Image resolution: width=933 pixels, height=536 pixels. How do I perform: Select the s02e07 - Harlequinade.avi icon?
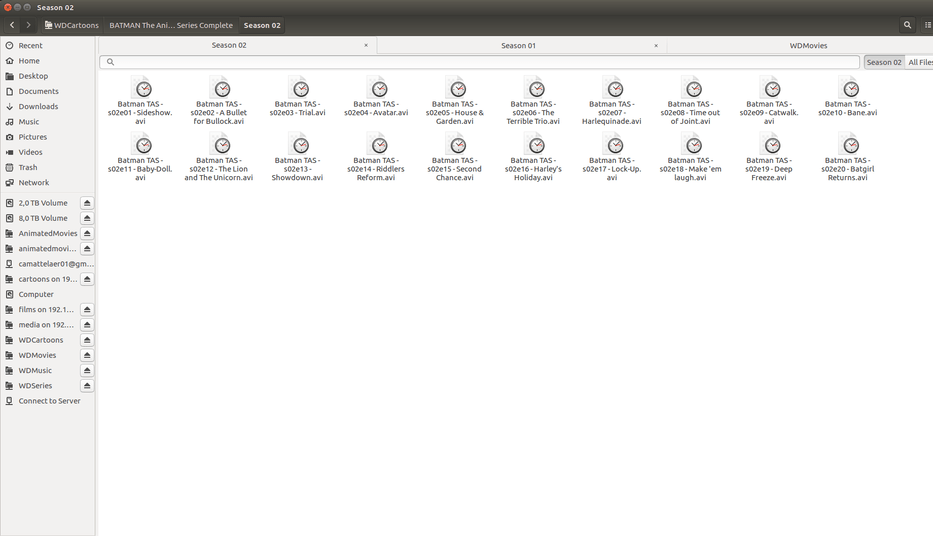click(612, 87)
